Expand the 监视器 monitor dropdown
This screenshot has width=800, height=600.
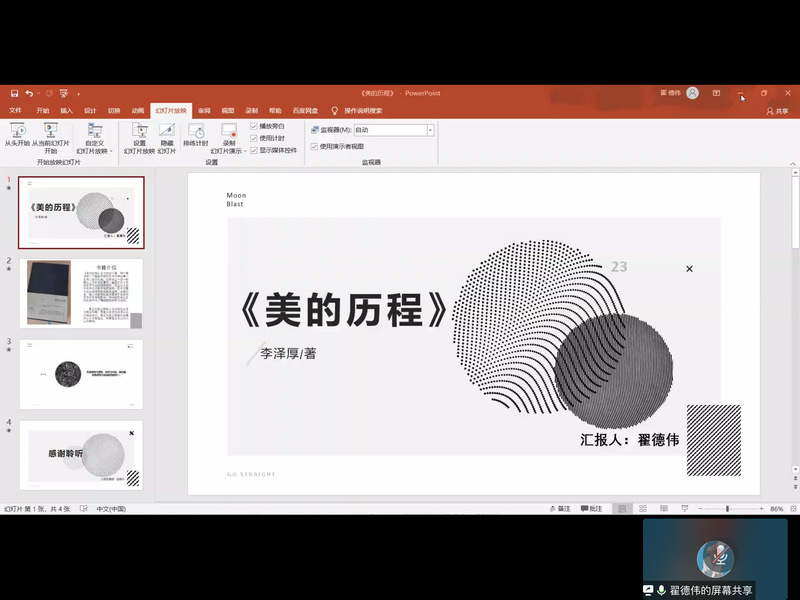pyautogui.click(x=430, y=130)
